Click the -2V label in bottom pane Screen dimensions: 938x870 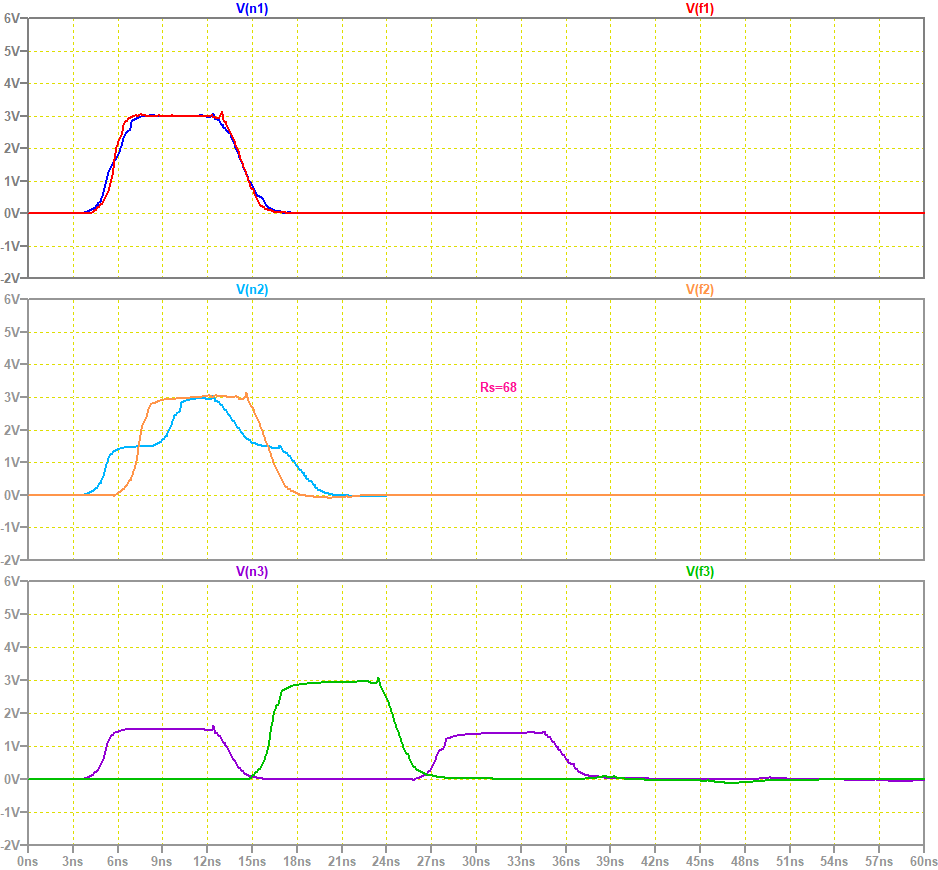12,843
